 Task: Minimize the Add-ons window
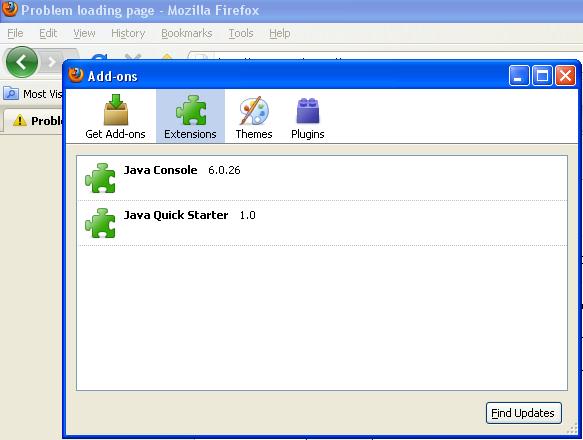519,76
